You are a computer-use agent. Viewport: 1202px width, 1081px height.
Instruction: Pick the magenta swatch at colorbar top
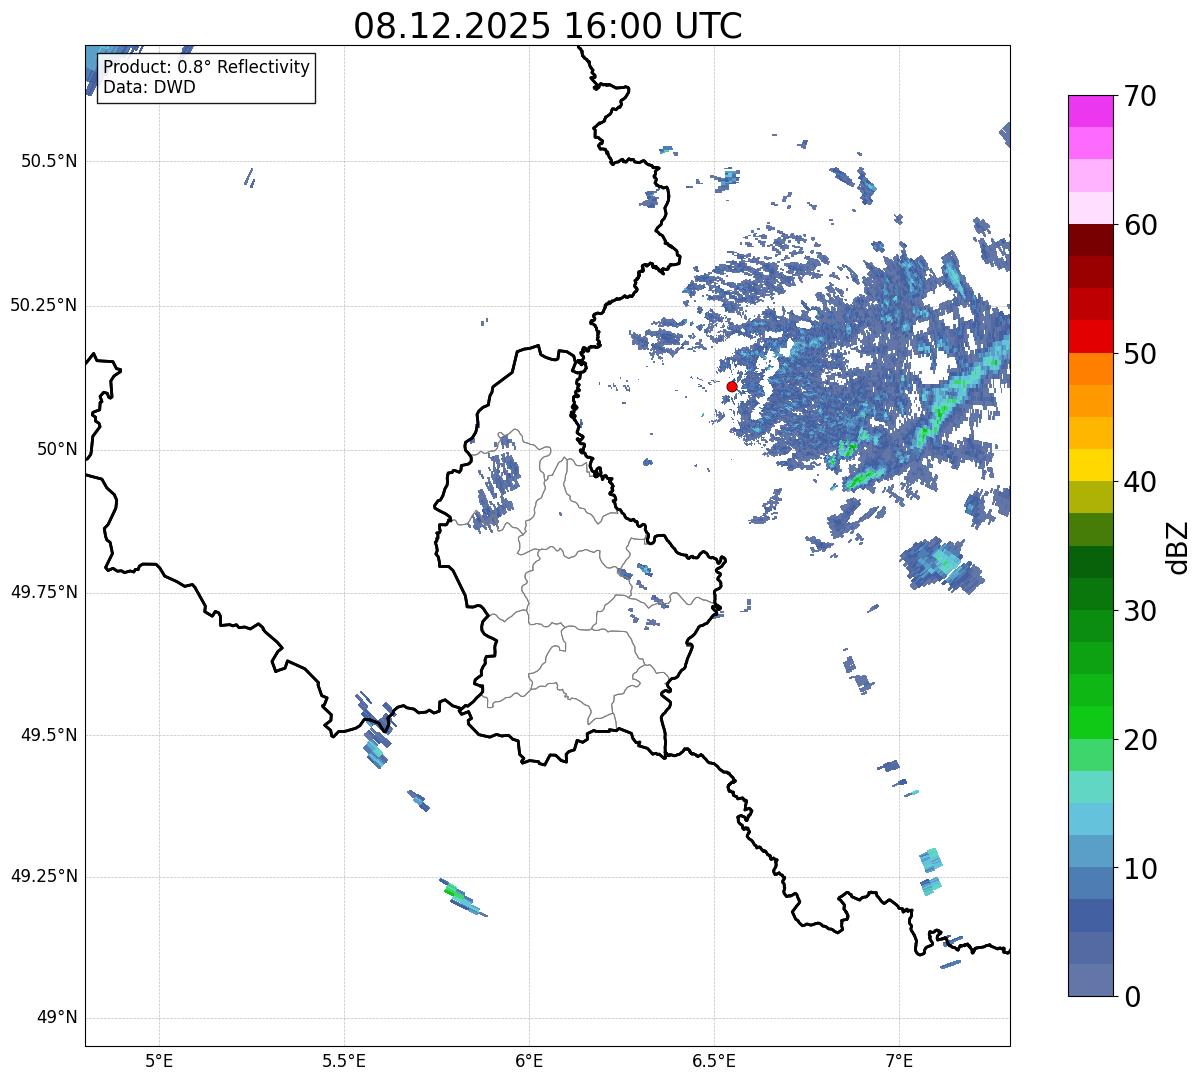coord(1089,111)
